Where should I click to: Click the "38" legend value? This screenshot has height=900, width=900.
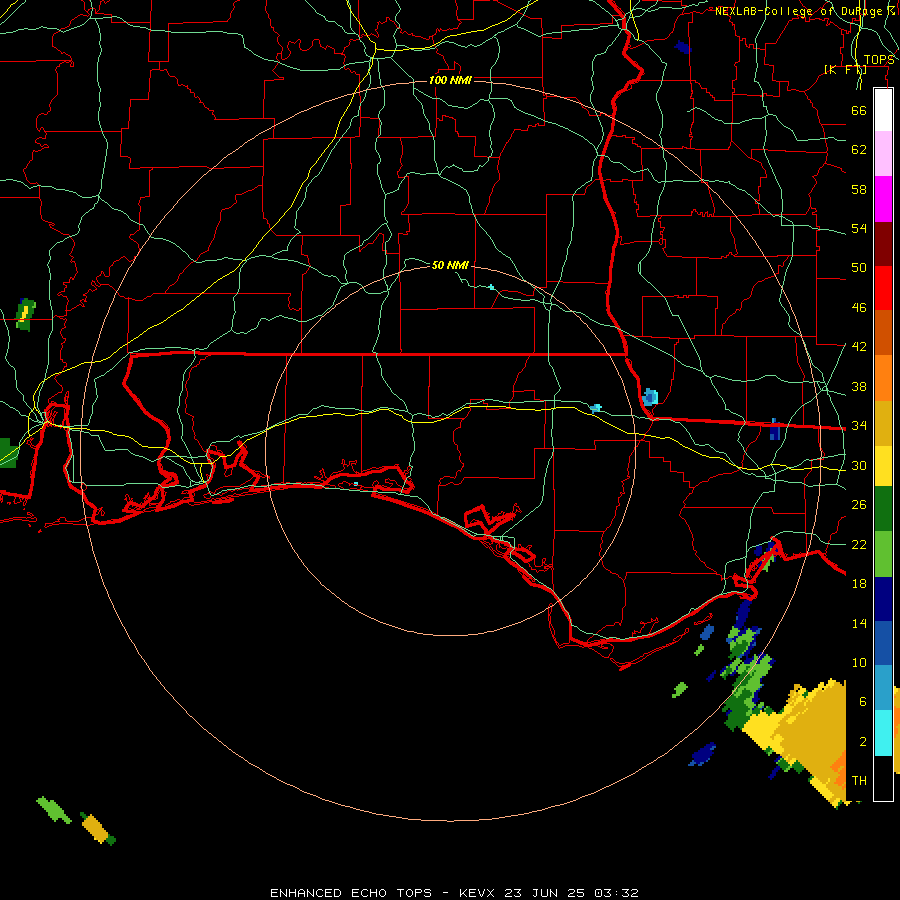pyautogui.click(x=859, y=386)
